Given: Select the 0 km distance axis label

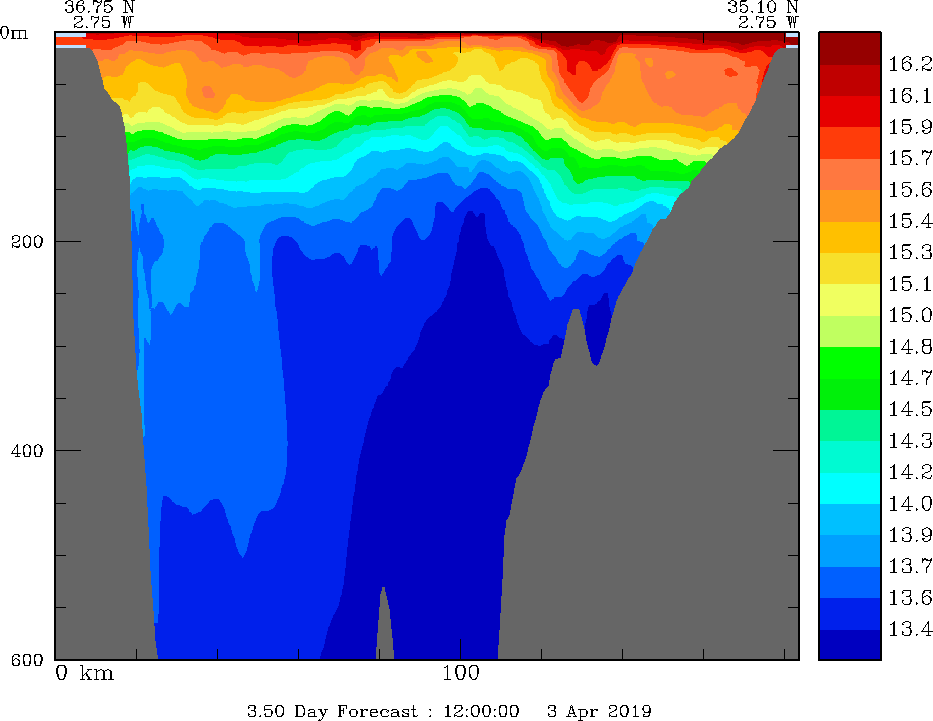Looking at the screenshot, I should point(84,673).
